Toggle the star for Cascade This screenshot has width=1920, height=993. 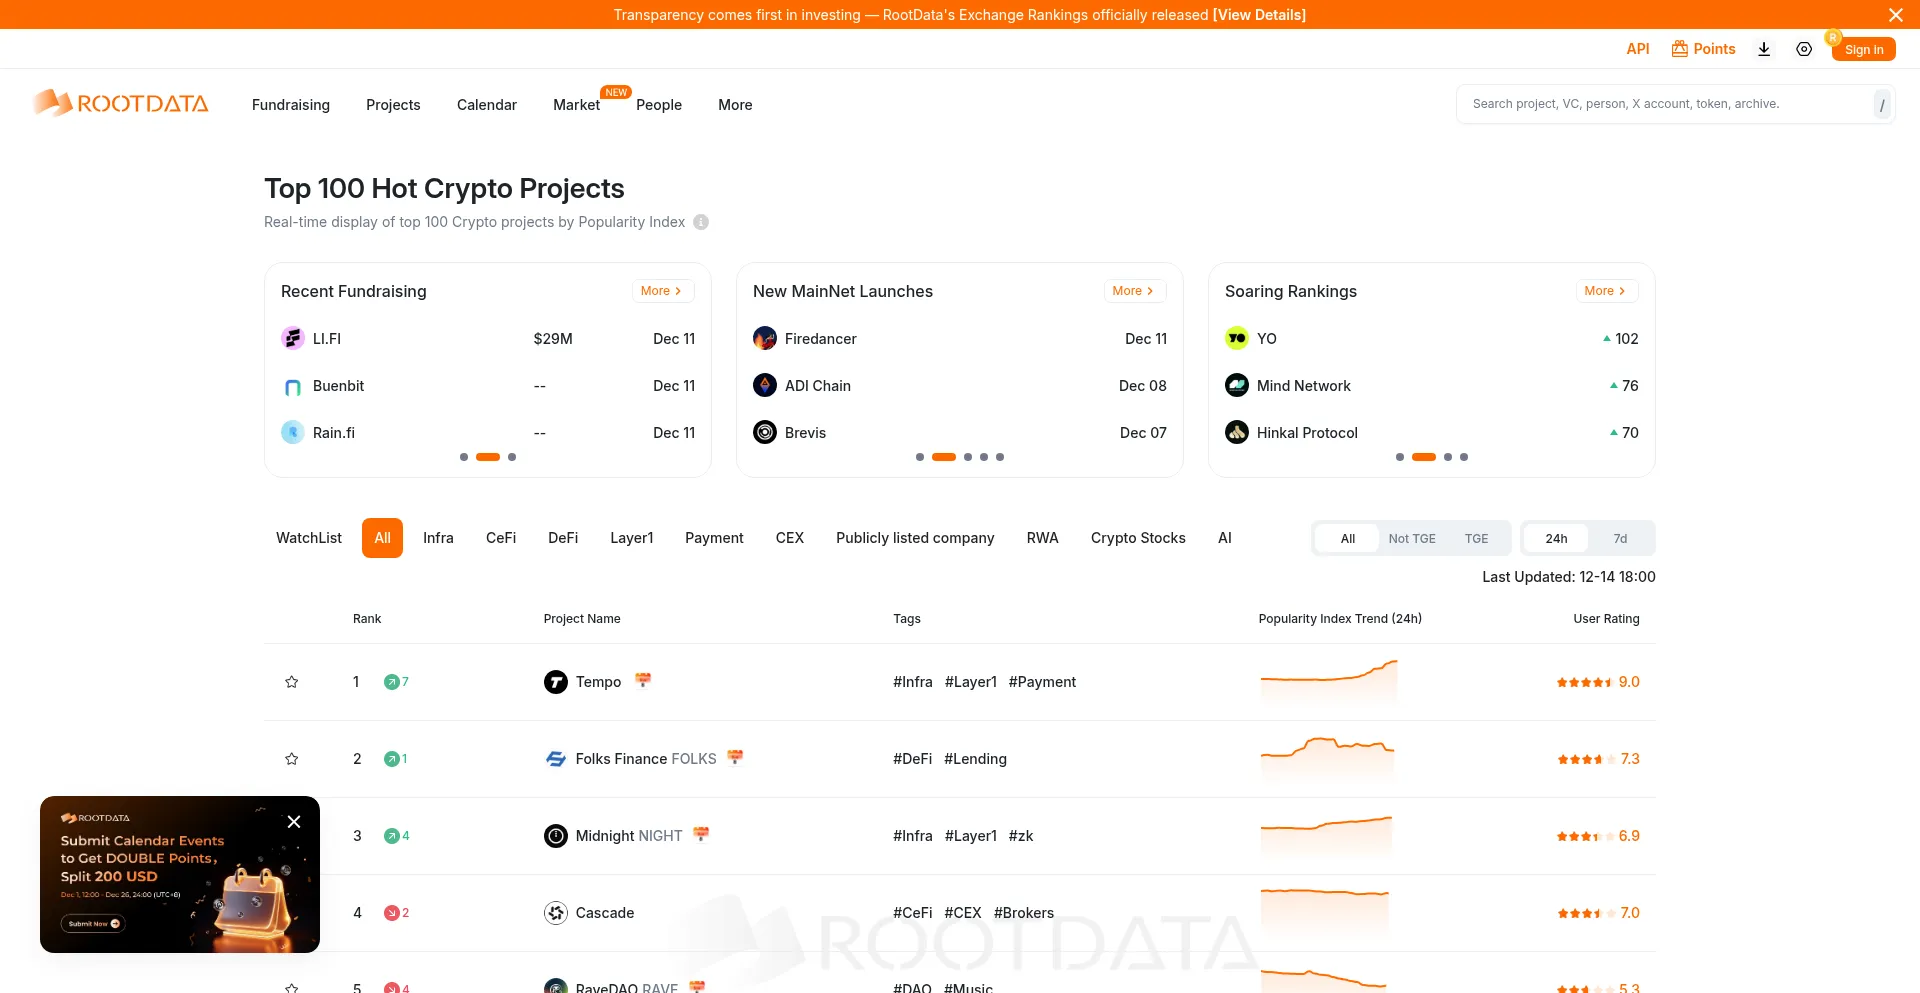pyautogui.click(x=292, y=912)
